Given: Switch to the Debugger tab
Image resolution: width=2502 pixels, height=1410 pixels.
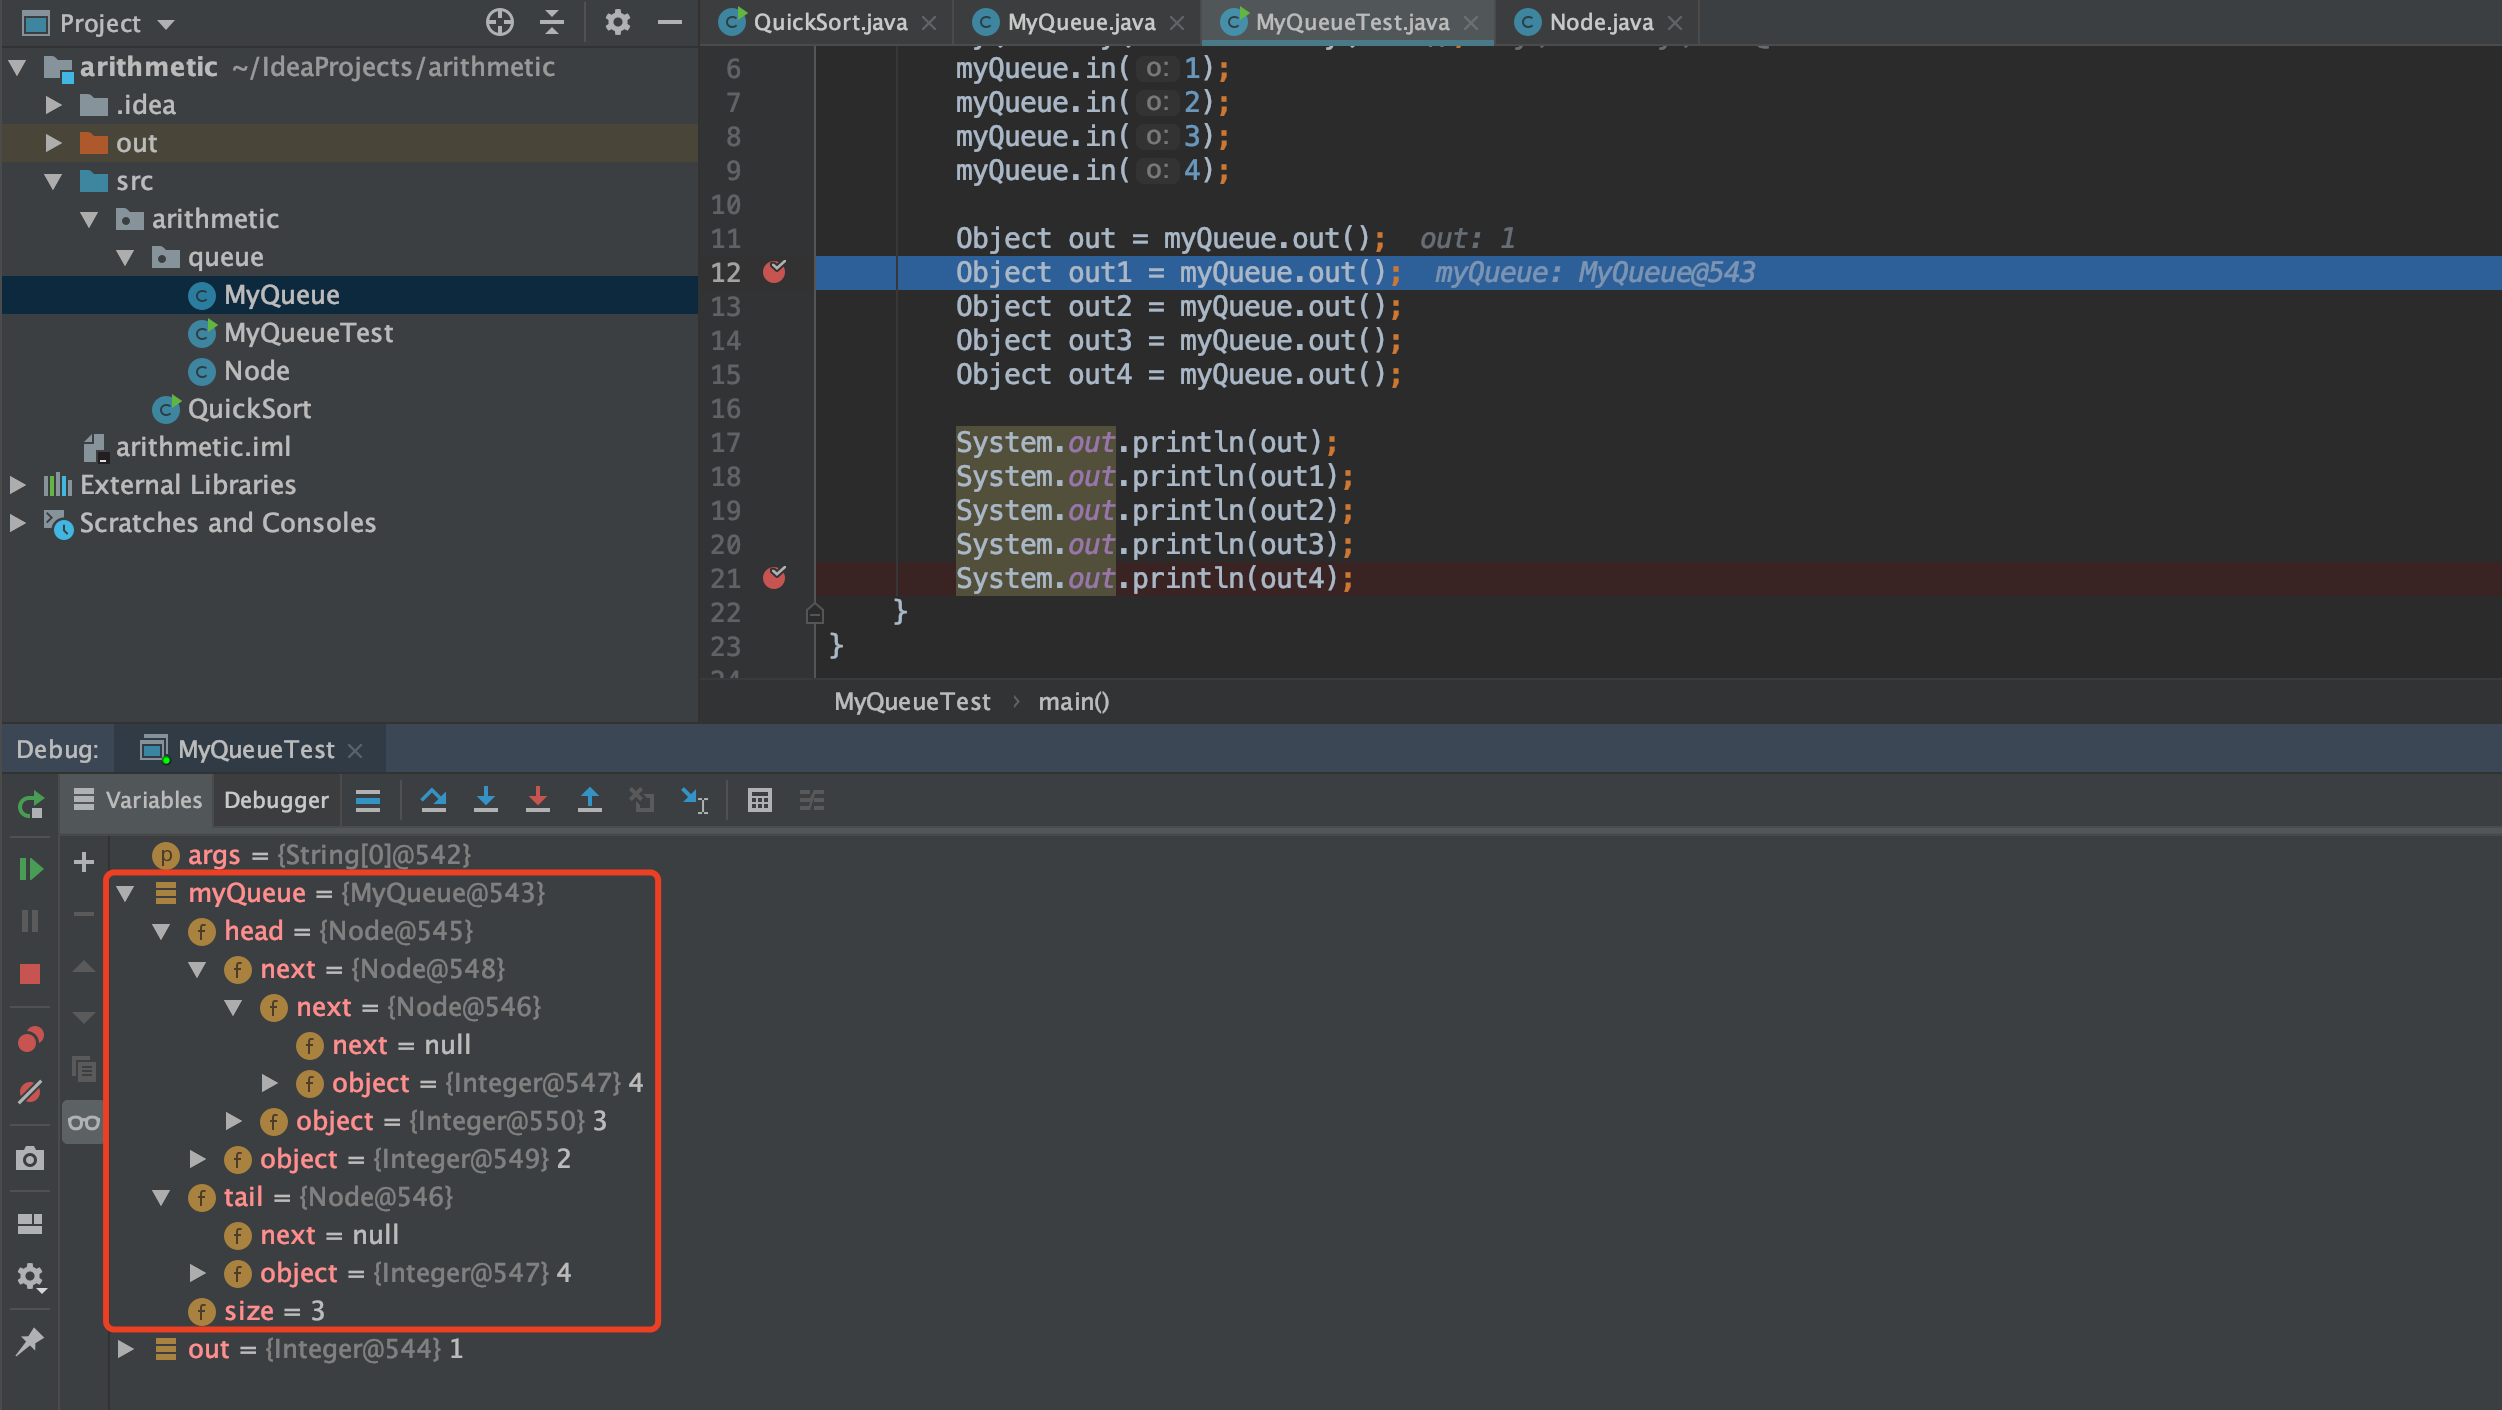Looking at the screenshot, I should pyautogui.click(x=276, y=800).
